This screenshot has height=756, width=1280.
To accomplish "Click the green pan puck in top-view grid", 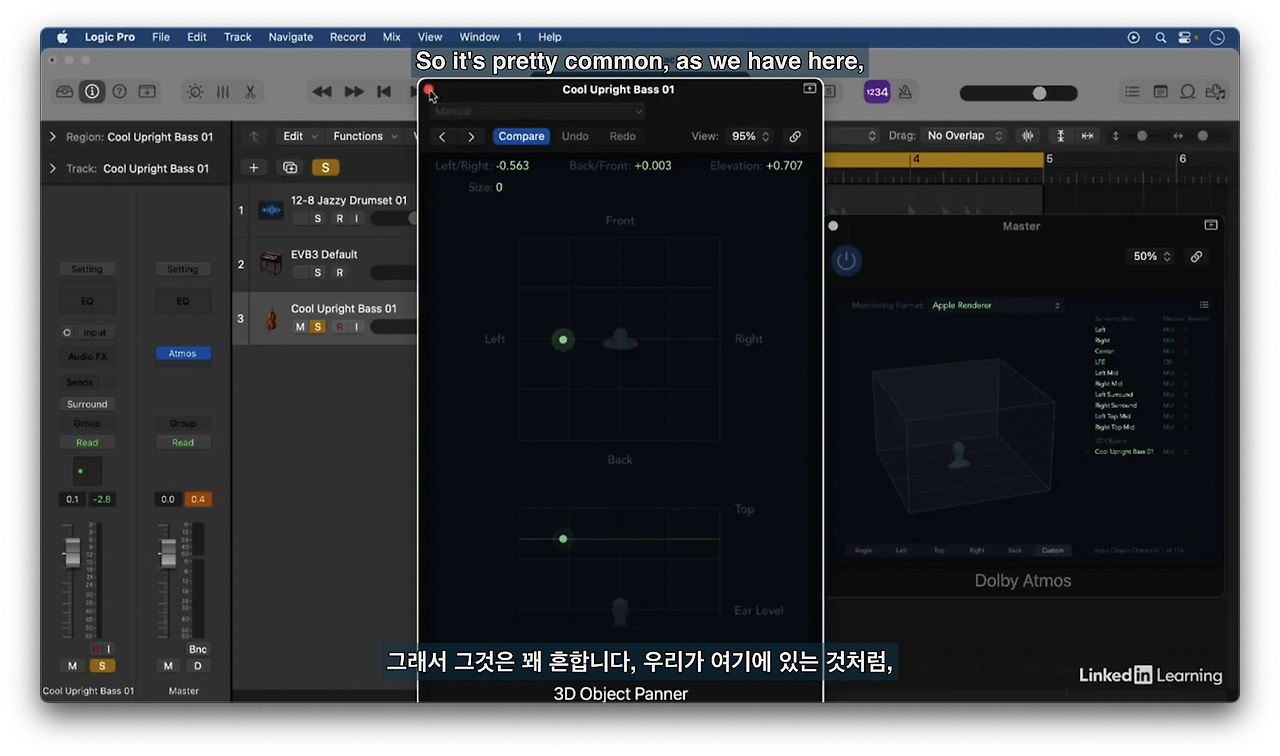I will [x=563, y=340].
